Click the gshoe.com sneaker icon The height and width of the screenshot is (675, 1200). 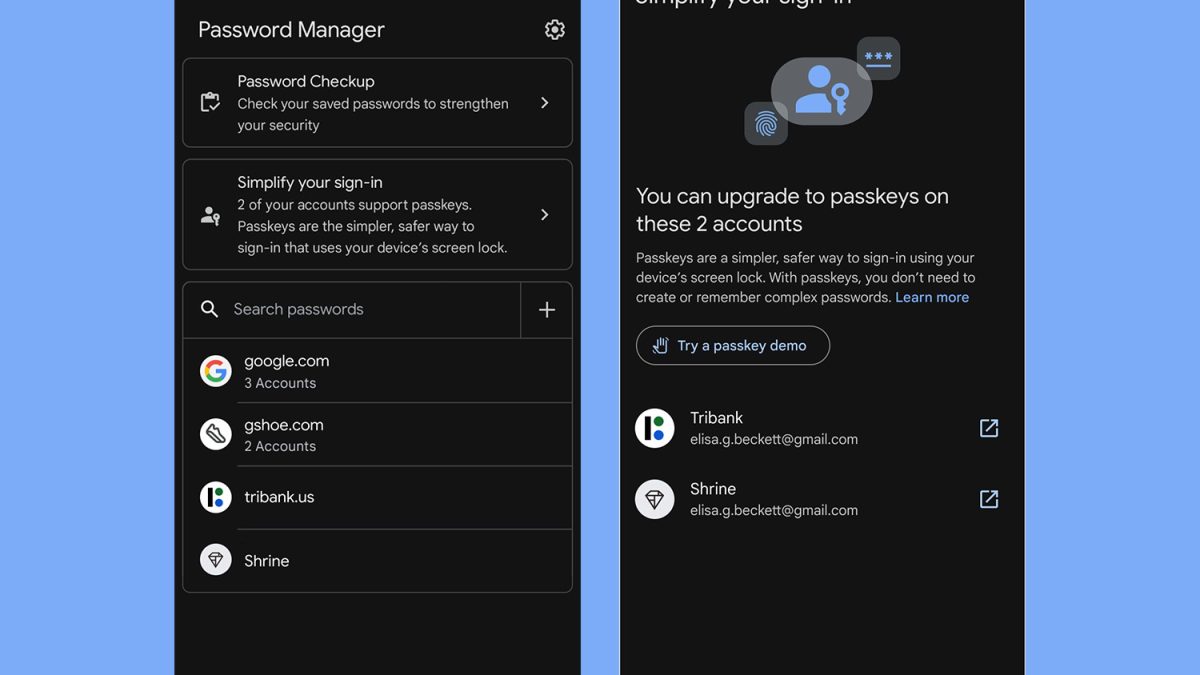[216, 434]
